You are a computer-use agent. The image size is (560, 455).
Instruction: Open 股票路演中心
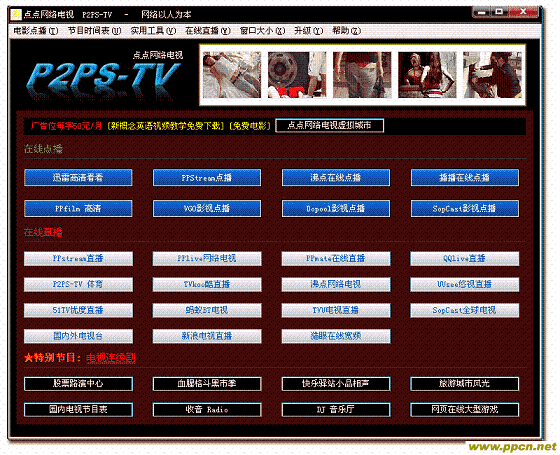pyautogui.click(x=78, y=384)
